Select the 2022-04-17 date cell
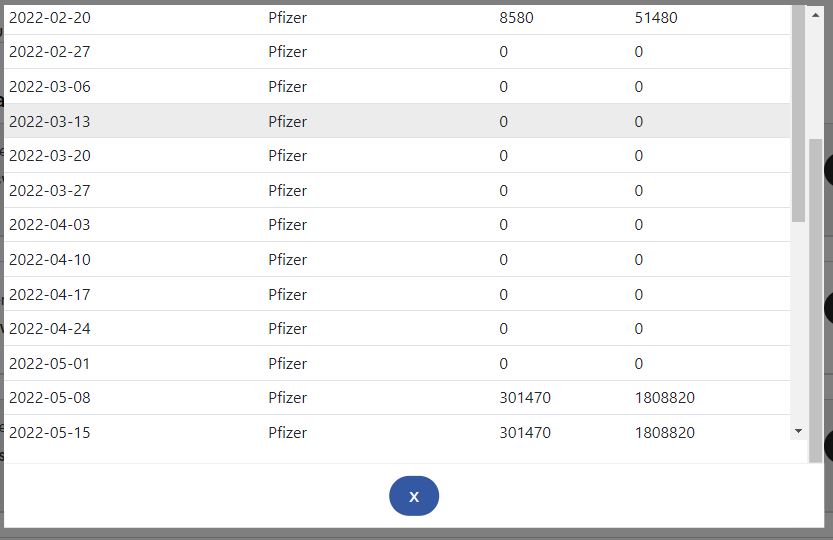This screenshot has width=833, height=540. [50, 295]
